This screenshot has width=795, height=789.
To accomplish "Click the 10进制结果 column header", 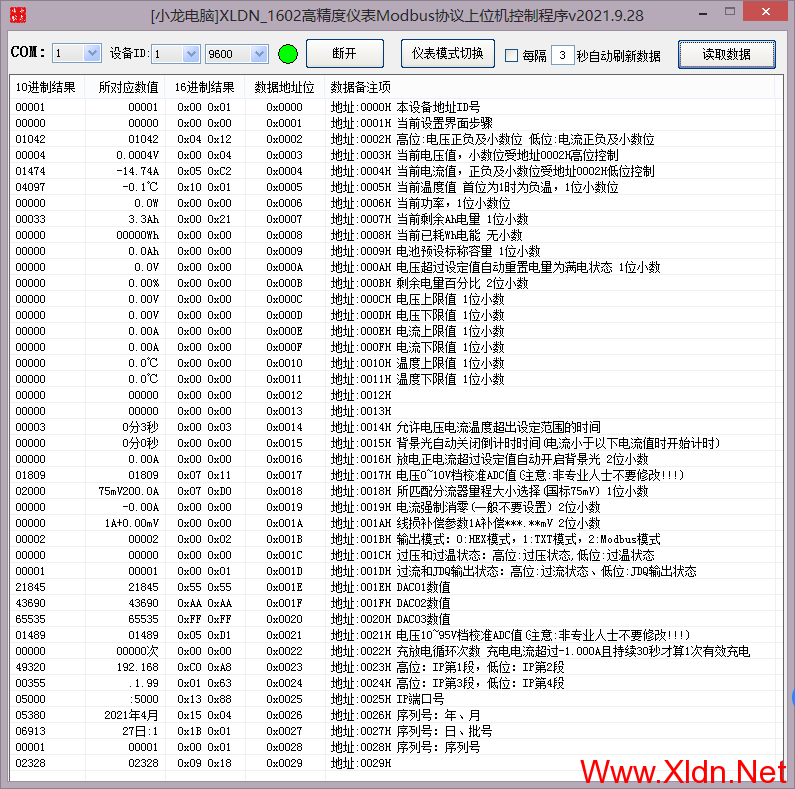I will (x=45, y=87).
